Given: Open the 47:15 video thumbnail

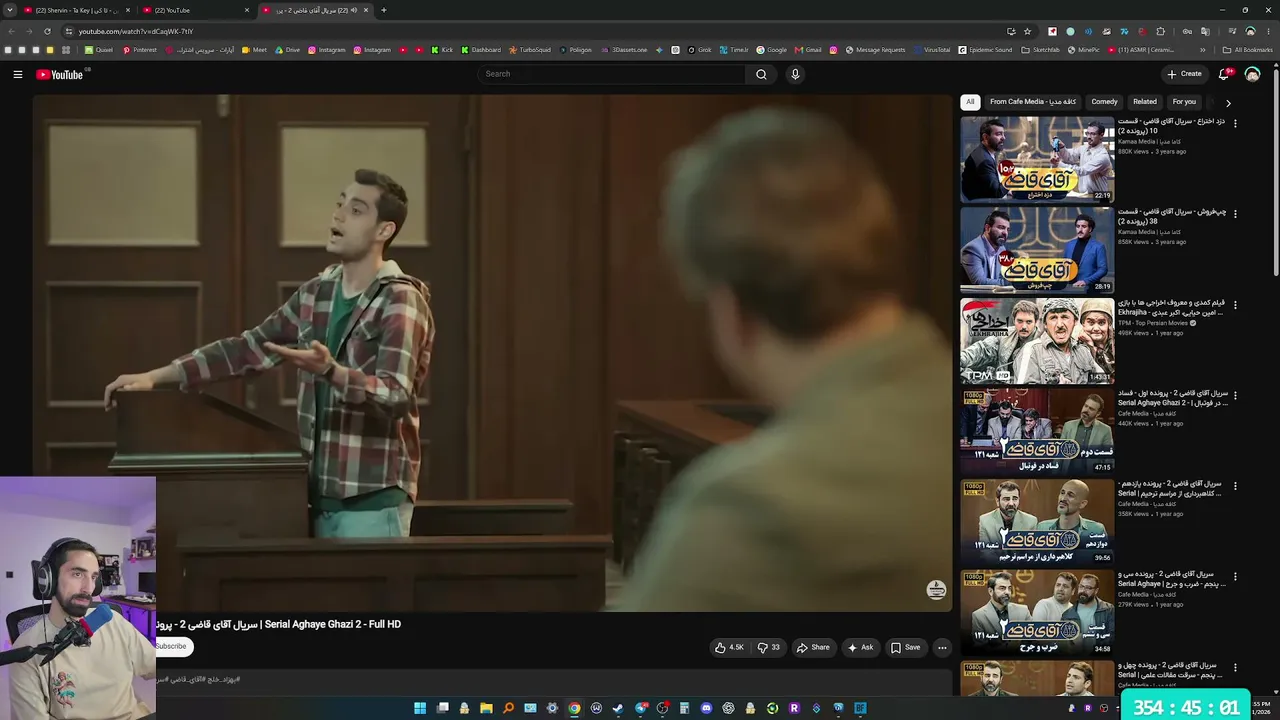Looking at the screenshot, I should point(1037,431).
